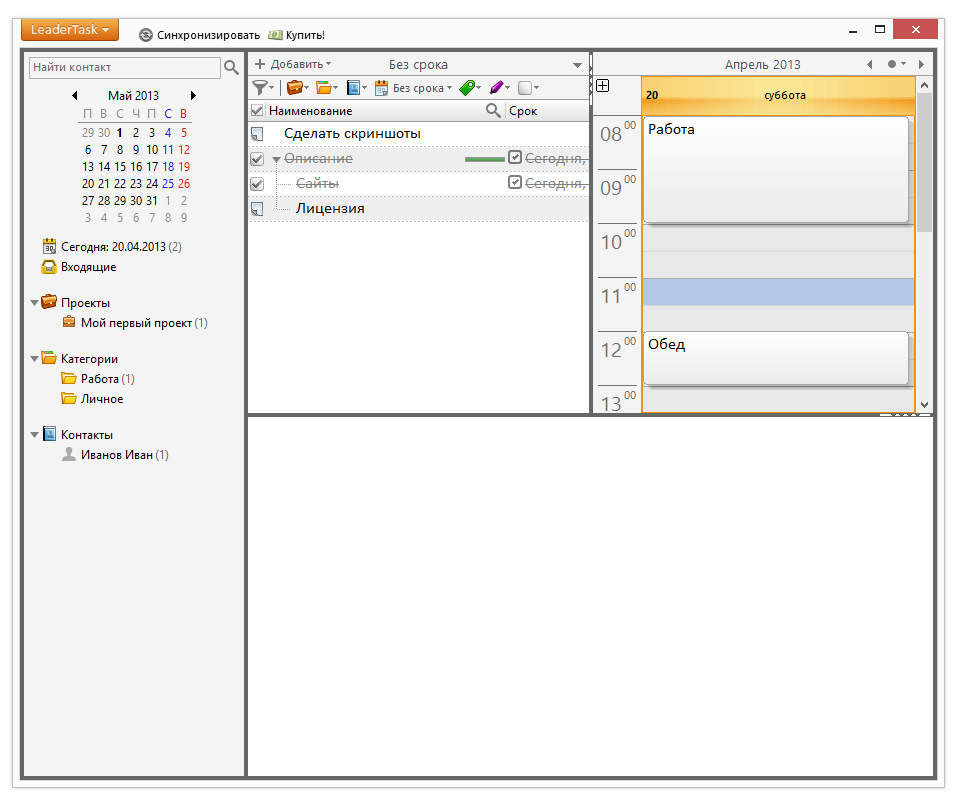
Task: Uncheck the completed Сайты task checkbox
Action: tap(257, 184)
